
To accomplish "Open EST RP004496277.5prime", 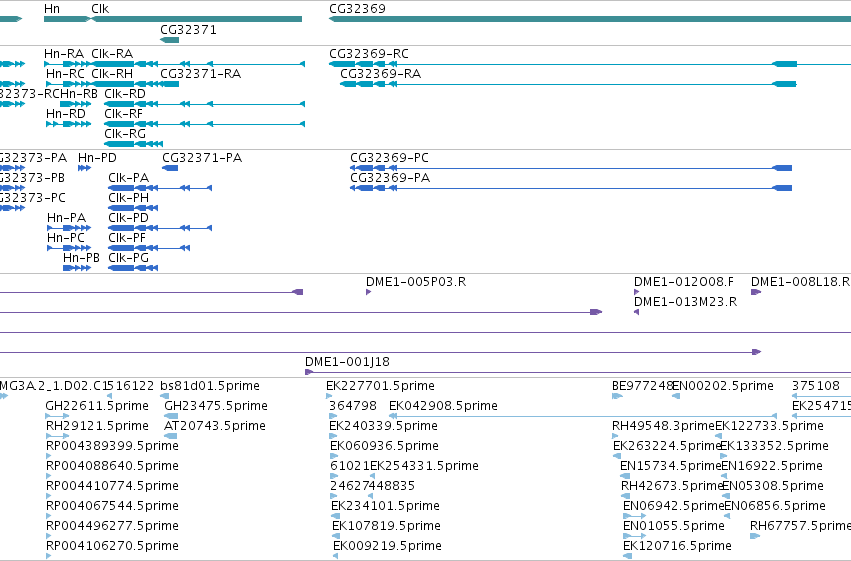I will coord(112,526).
